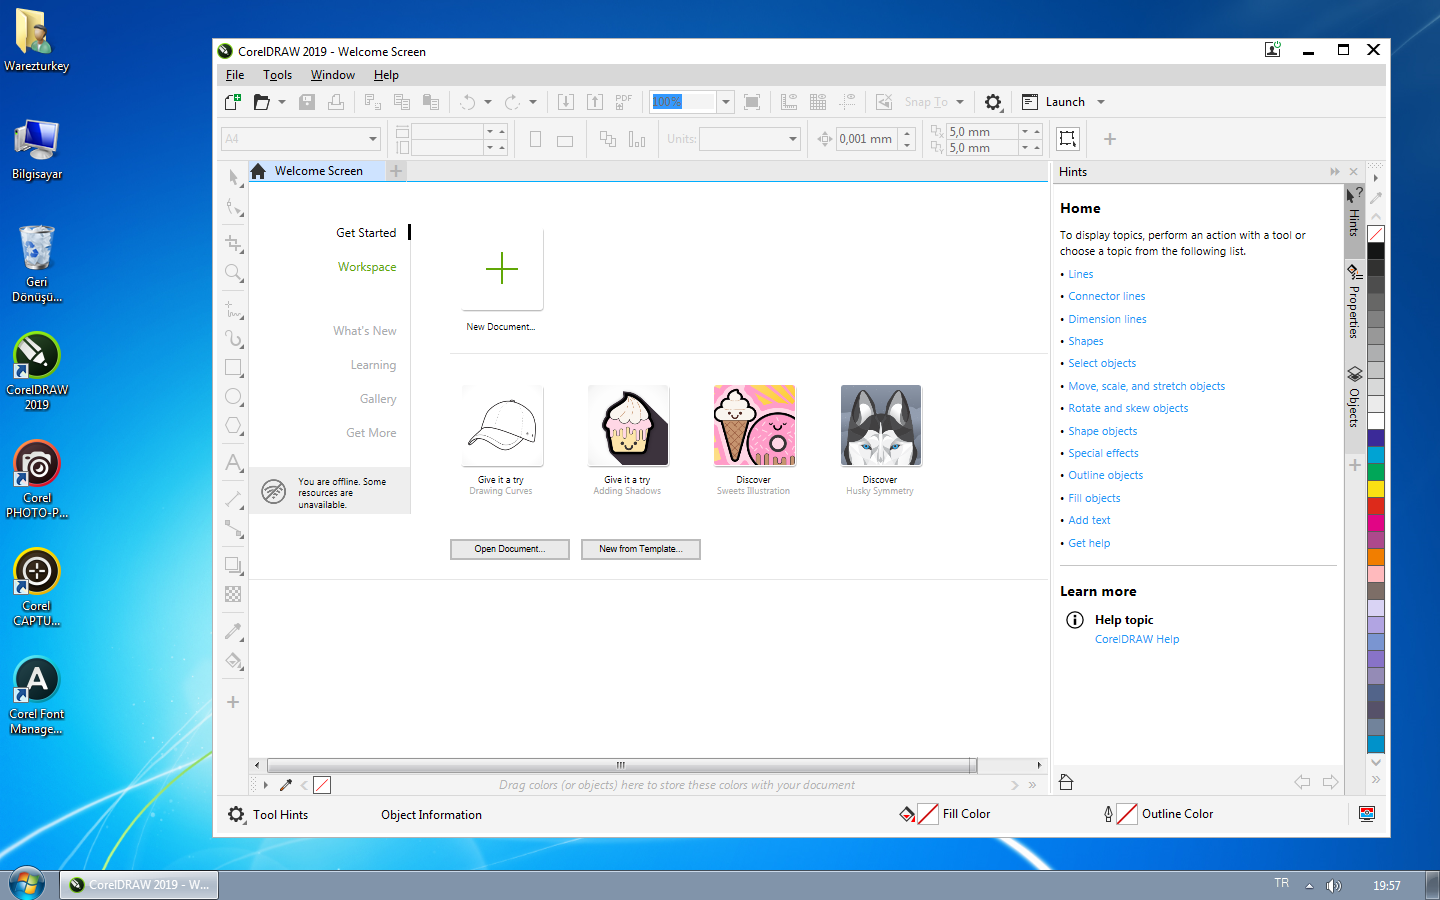Open the Units dropdown
The width and height of the screenshot is (1440, 900).
tap(793, 139)
